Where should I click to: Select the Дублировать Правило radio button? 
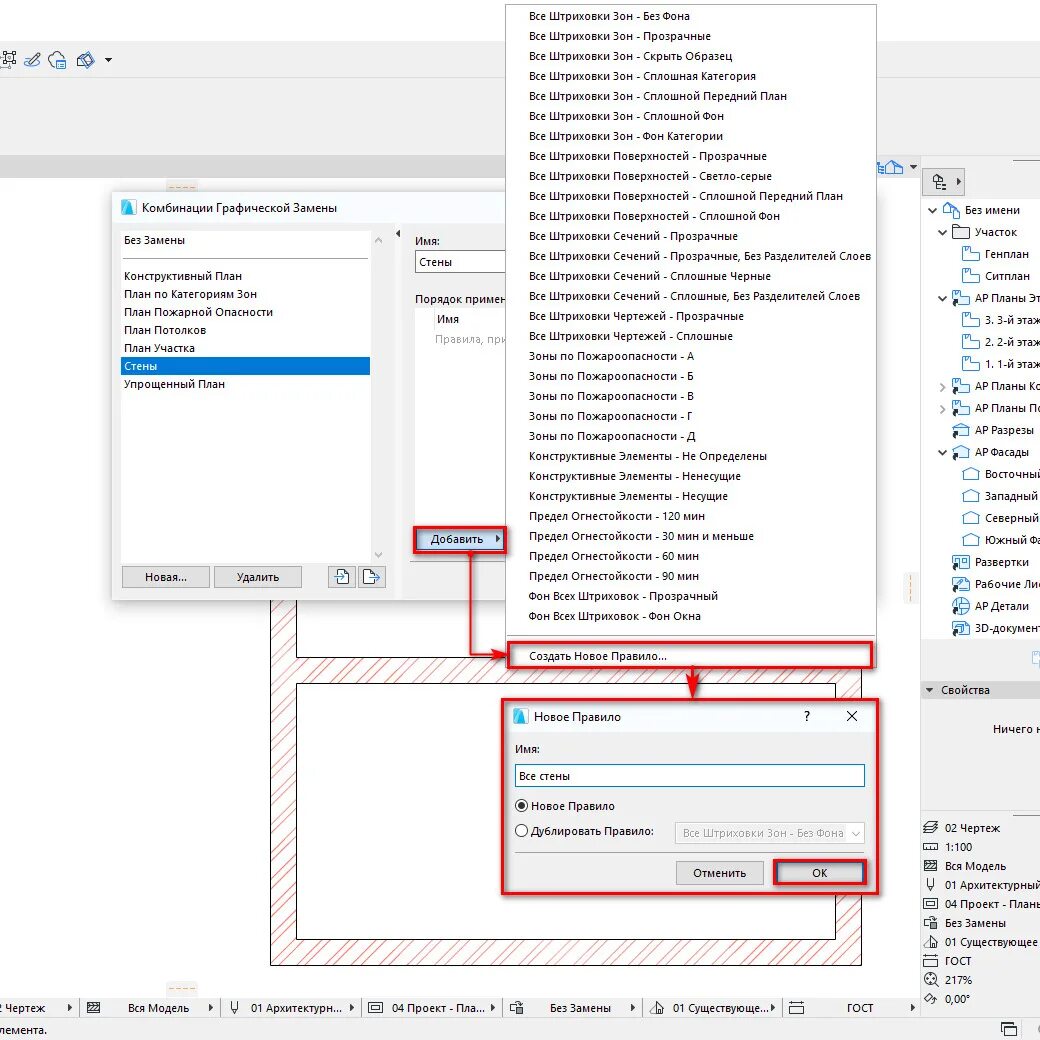click(521, 830)
